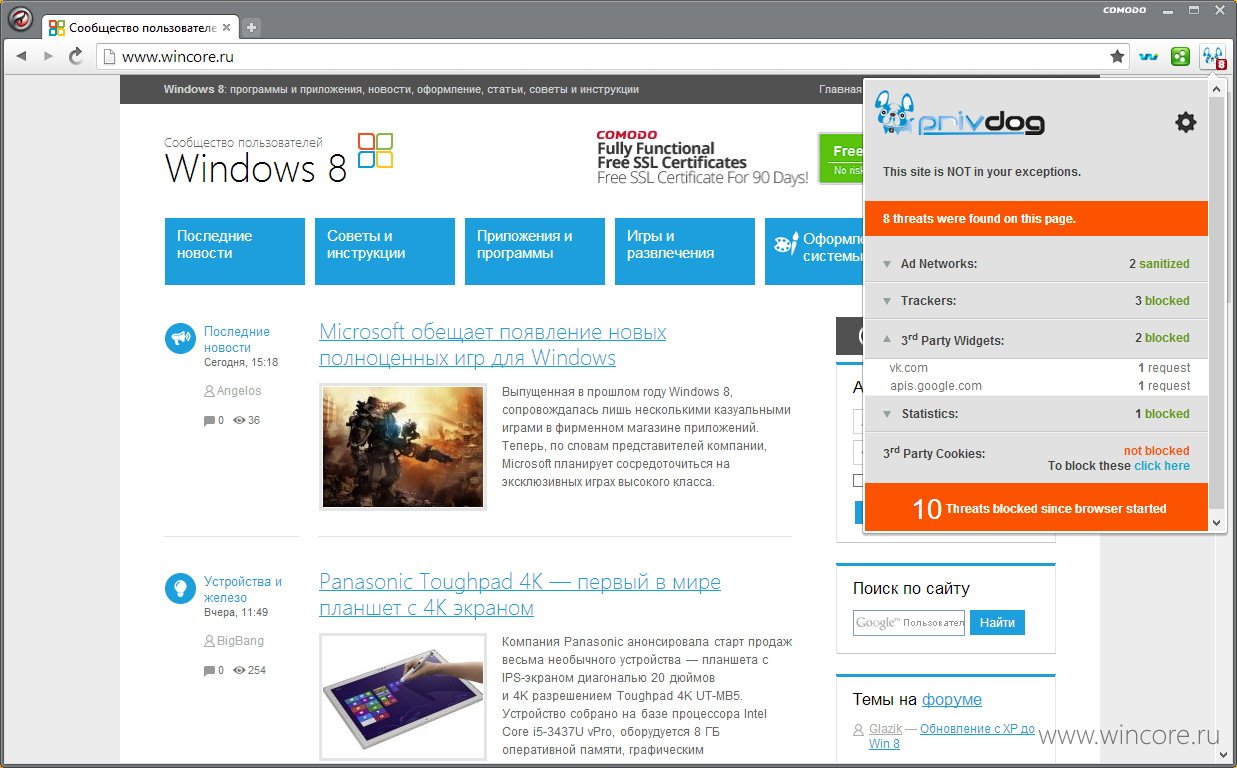This screenshot has width=1237, height=768.
Task: Reload the page with the refresh icon
Action: (x=76, y=57)
